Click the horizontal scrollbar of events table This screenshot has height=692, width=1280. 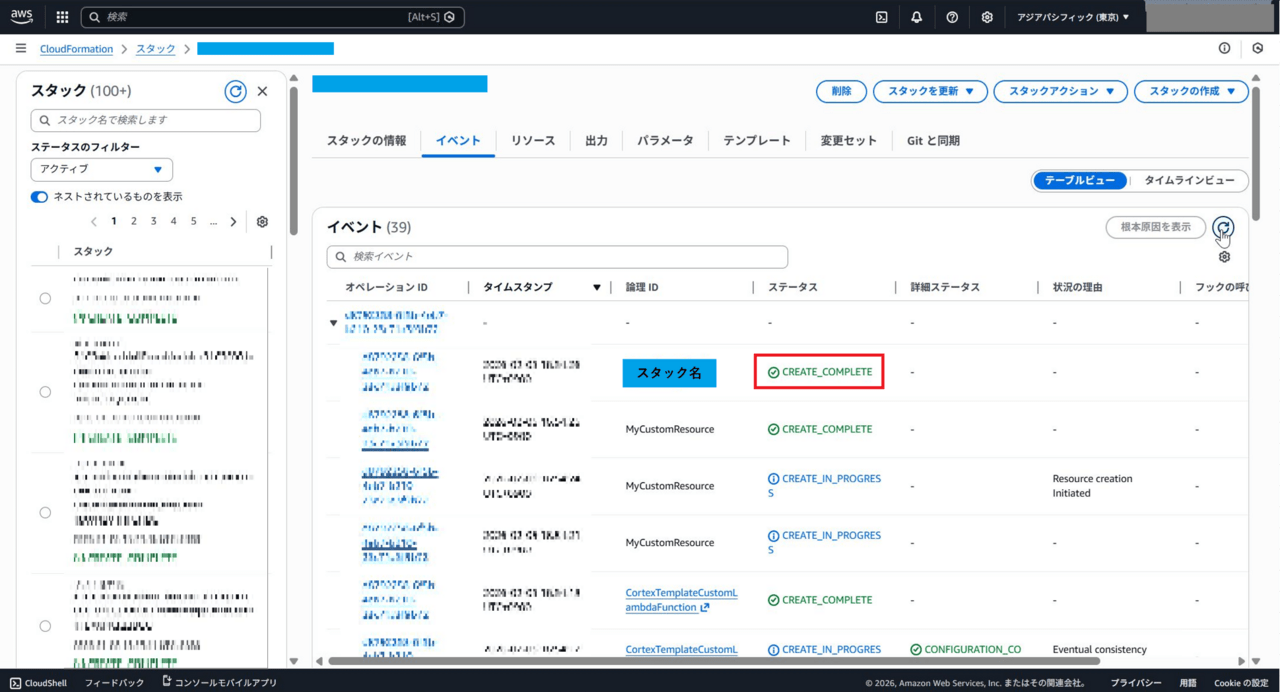tap(714, 661)
